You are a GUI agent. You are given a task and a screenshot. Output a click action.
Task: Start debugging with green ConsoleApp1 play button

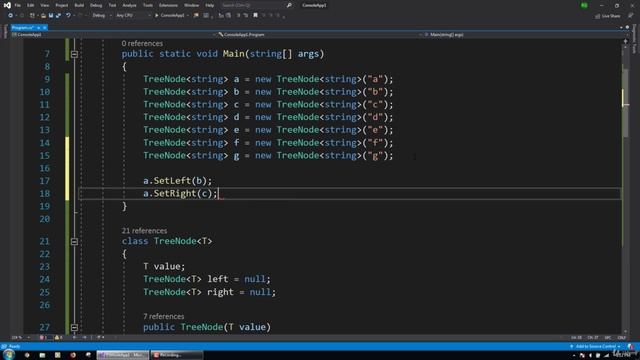coord(170,16)
